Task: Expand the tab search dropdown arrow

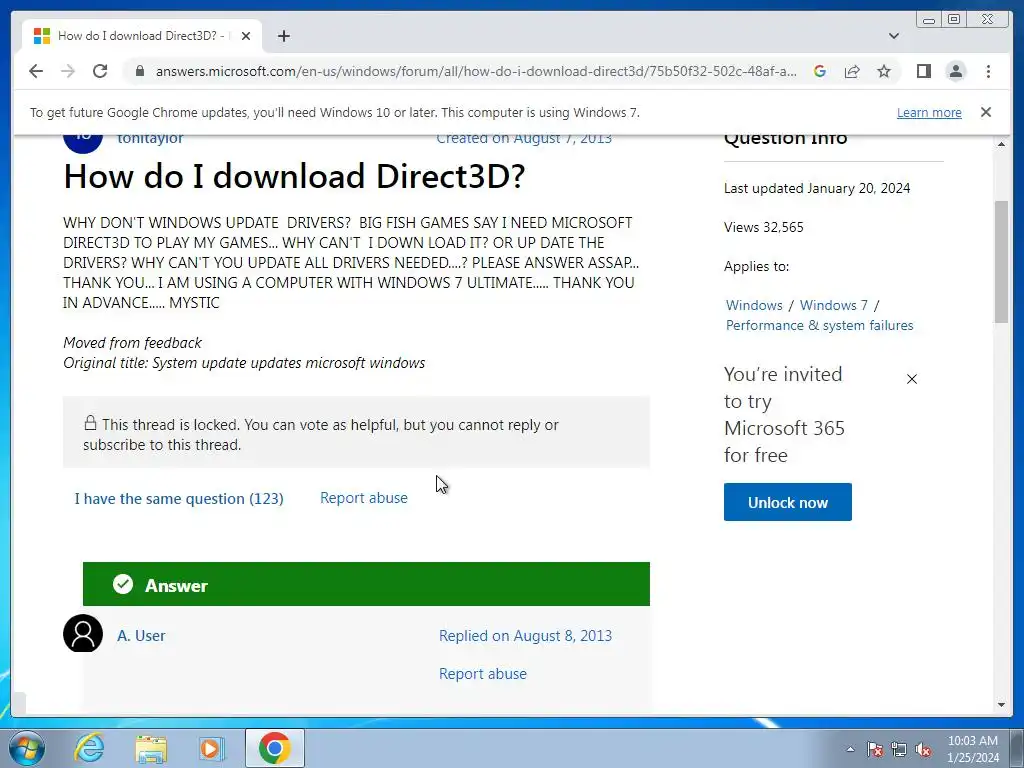Action: (894, 36)
